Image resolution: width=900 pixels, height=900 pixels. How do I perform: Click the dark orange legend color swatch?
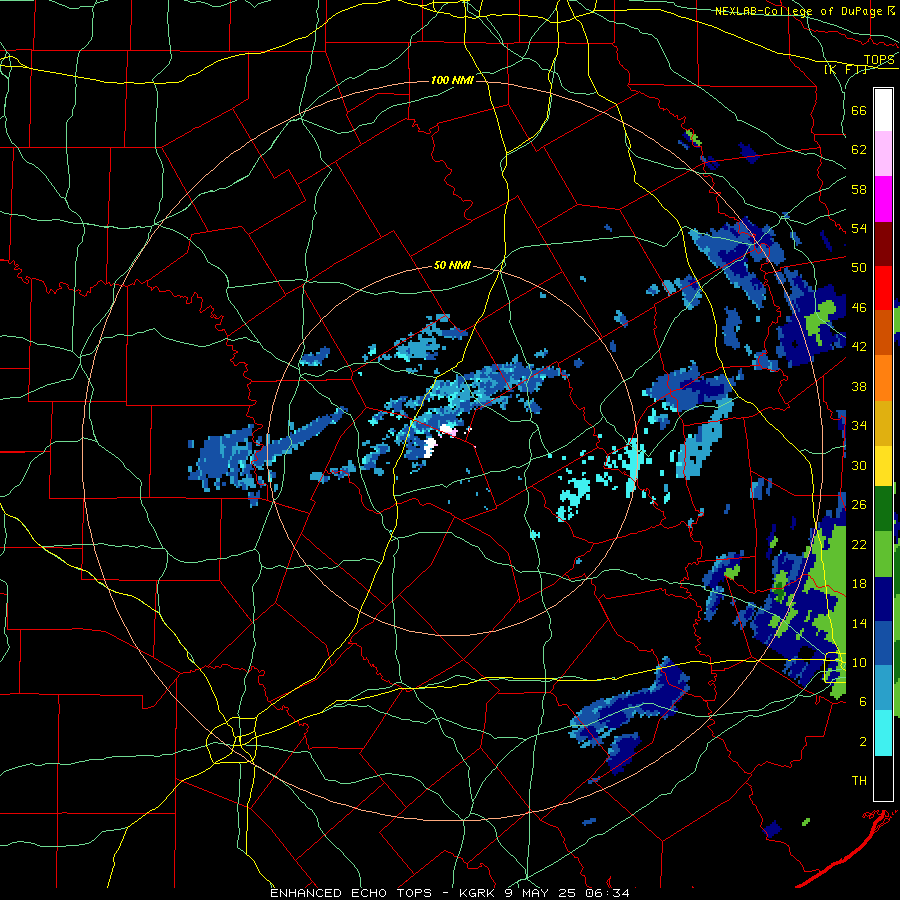[883, 332]
